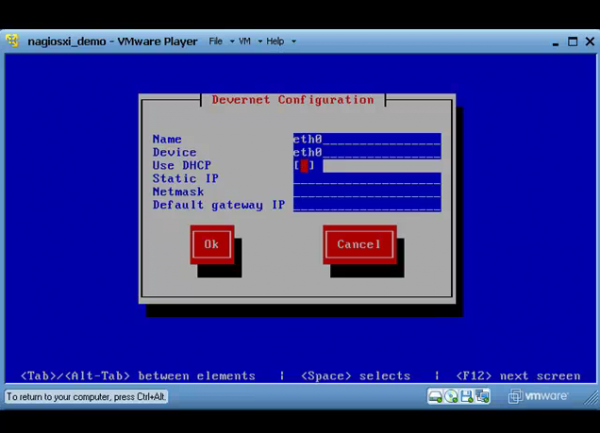Click the CD/DVD drive status icon
This screenshot has width=600, height=433.
click(451, 397)
